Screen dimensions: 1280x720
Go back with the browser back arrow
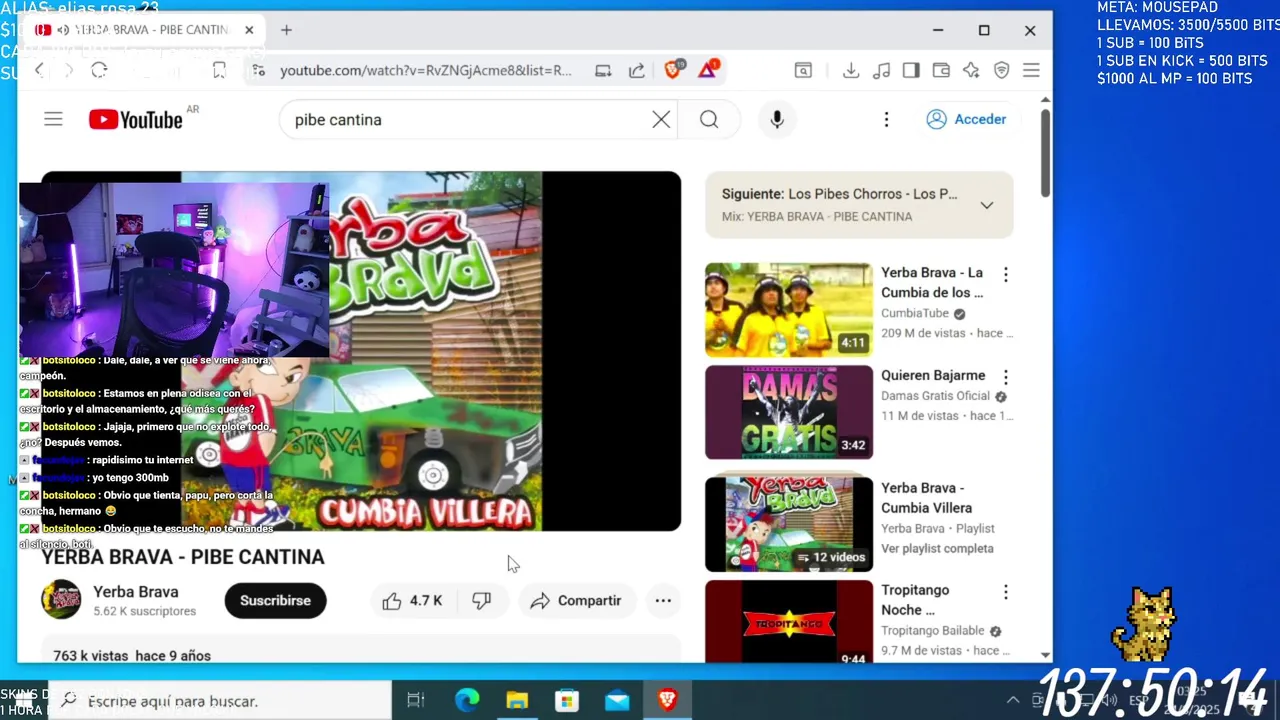point(39,70)
